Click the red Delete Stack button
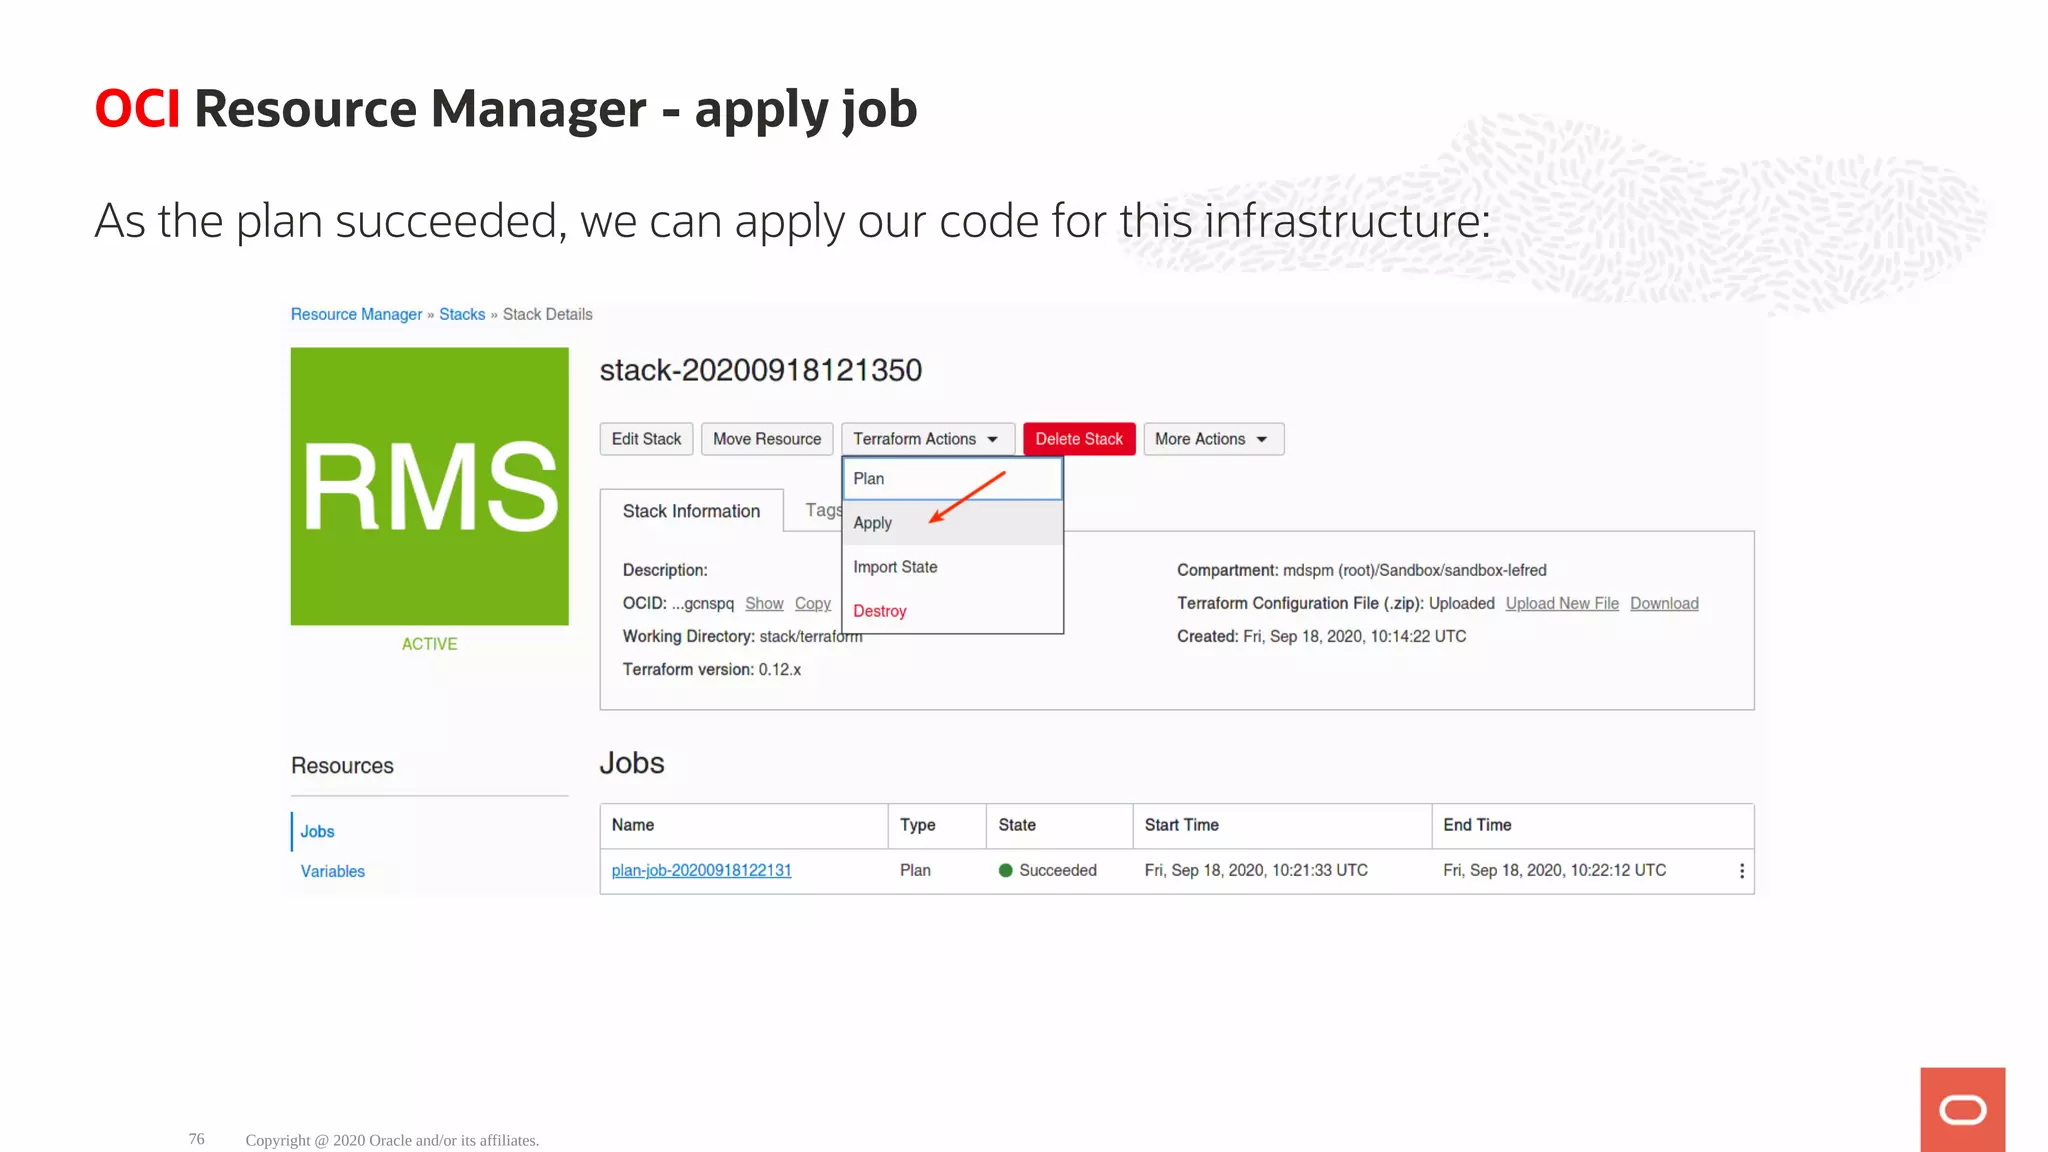2048x1152 pixels. pyautogui.click(x=1079, y=439)
